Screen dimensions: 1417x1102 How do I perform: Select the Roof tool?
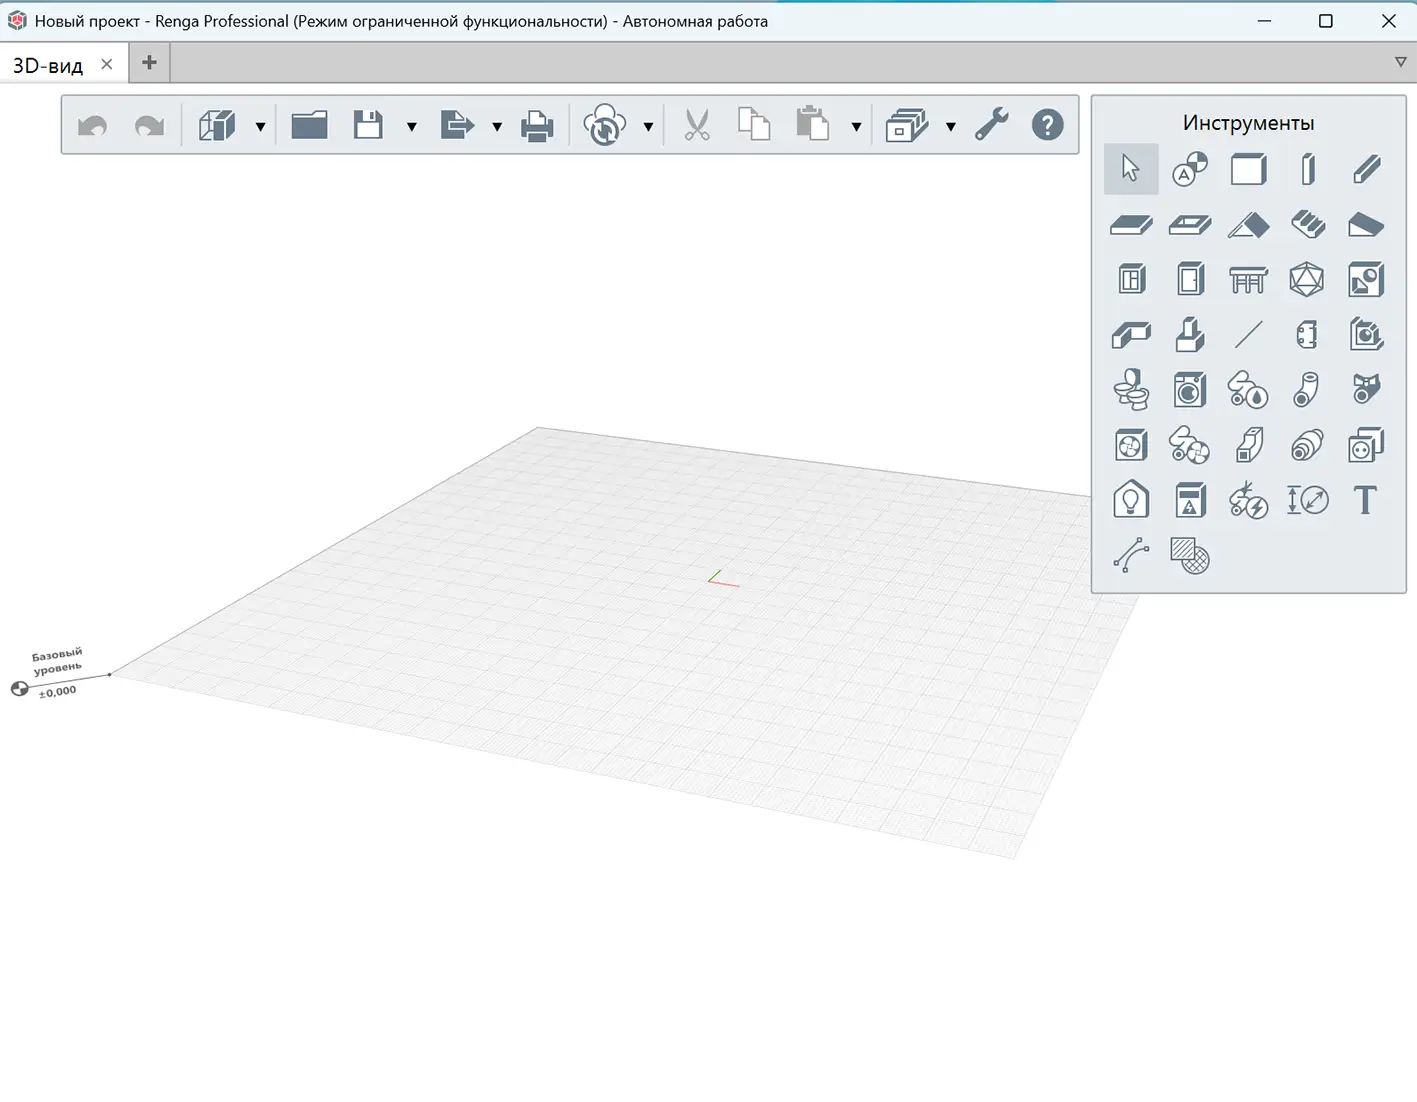click(1248, 225)
